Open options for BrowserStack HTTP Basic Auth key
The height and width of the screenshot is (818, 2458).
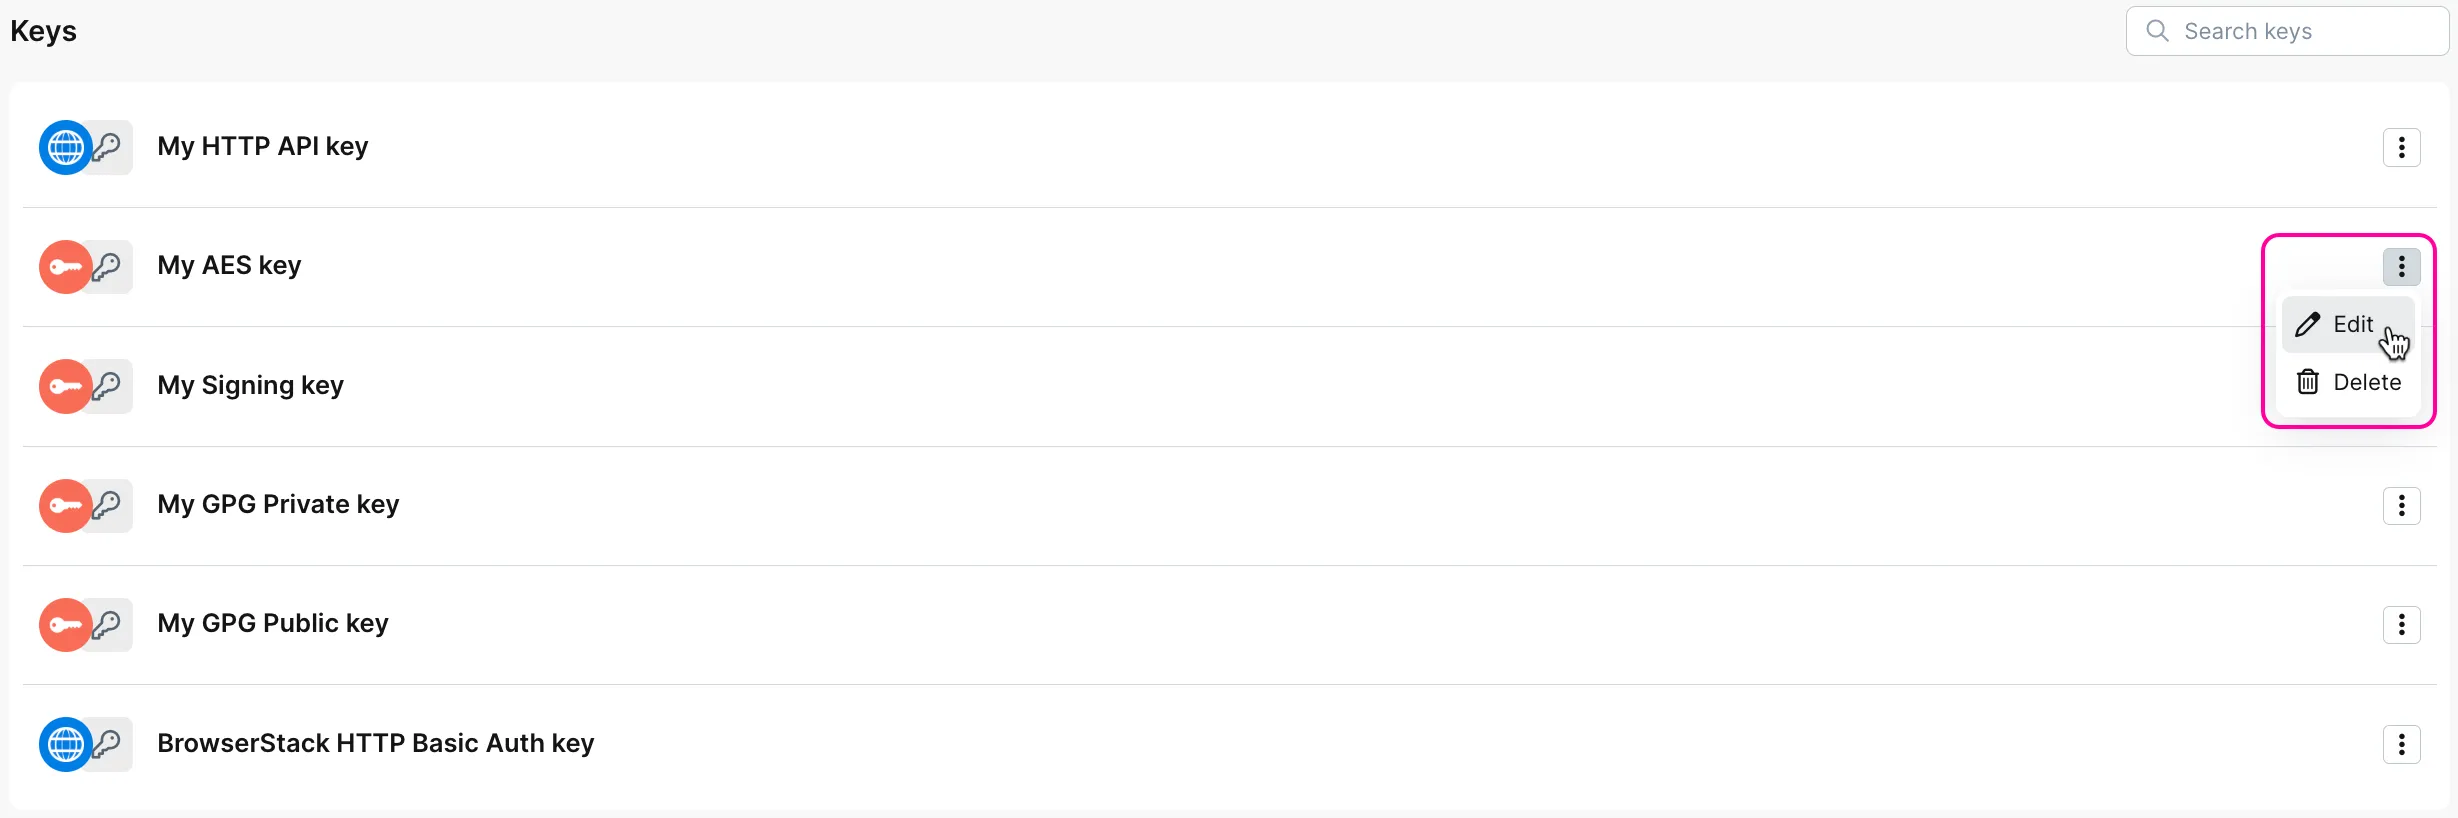click(x=2401, y=744)
